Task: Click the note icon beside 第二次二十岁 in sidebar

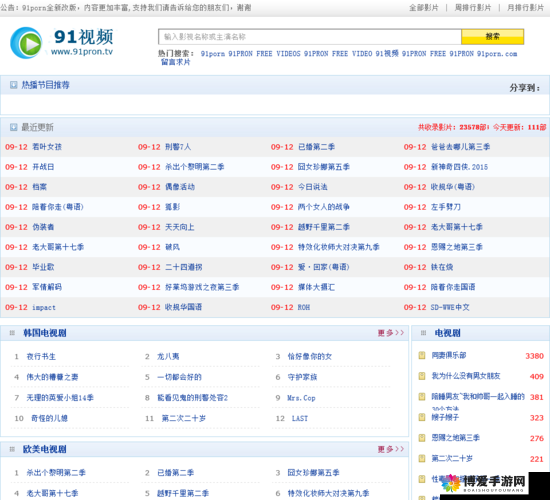Action: click(422, 458)
